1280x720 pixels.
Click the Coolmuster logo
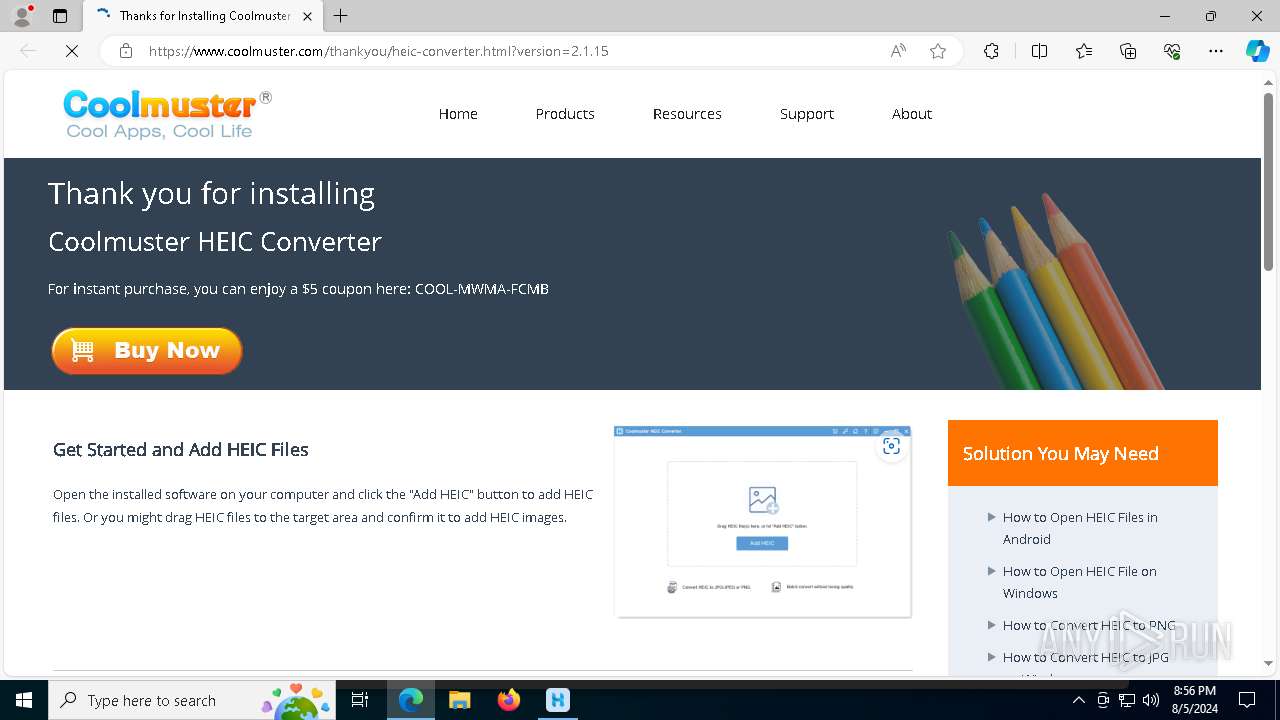[x=167, y=114]
